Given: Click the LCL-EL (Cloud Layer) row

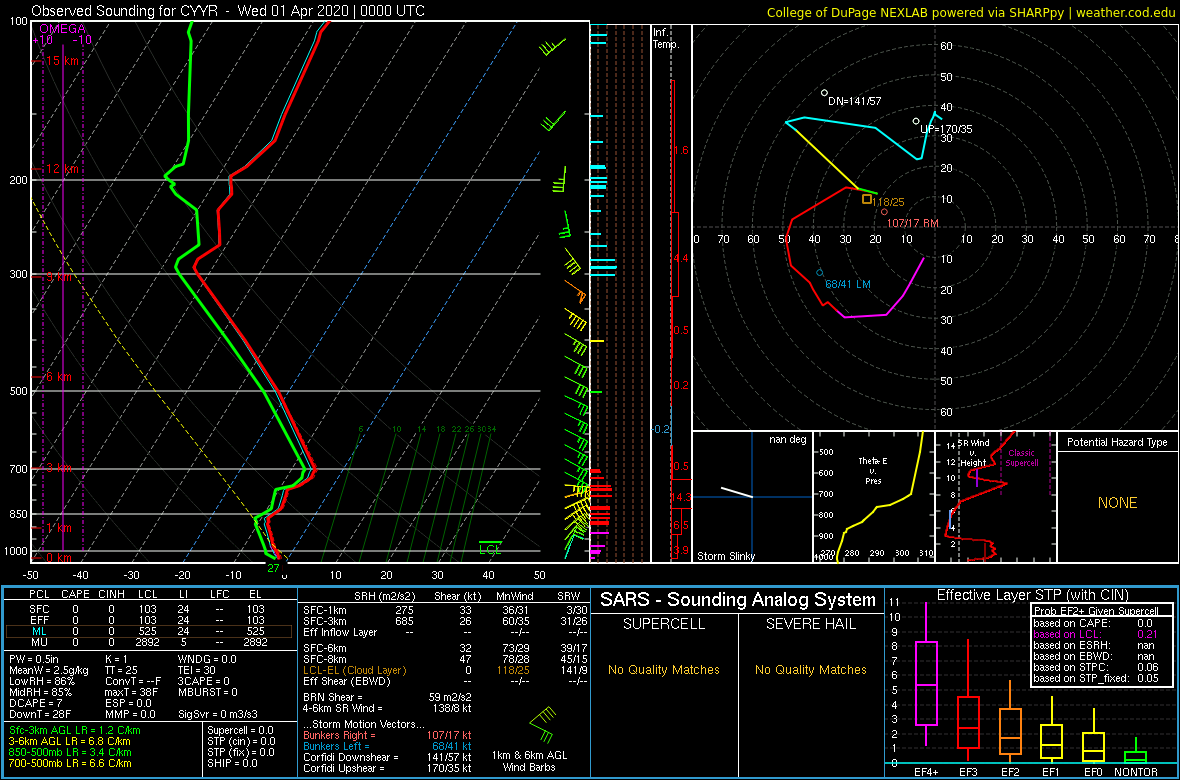Looking at the screenshot, I should point(443,670).
